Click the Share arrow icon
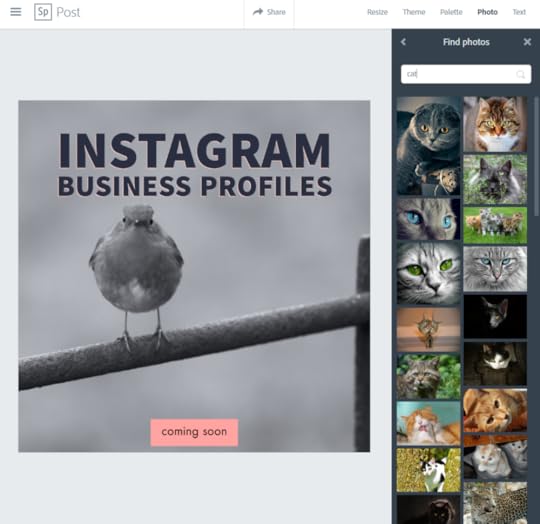This screenshot has height=524, width=540. [x=258, y=12]
